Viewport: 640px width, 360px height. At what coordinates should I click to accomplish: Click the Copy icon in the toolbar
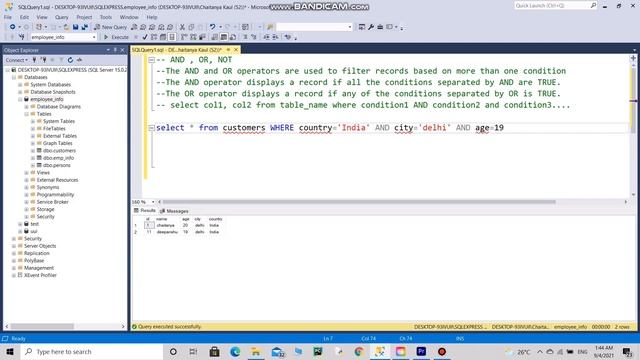point(191,27)
